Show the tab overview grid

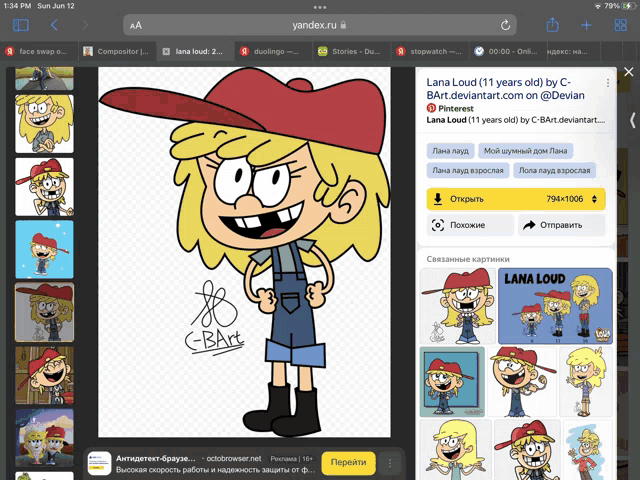(620, 25)
